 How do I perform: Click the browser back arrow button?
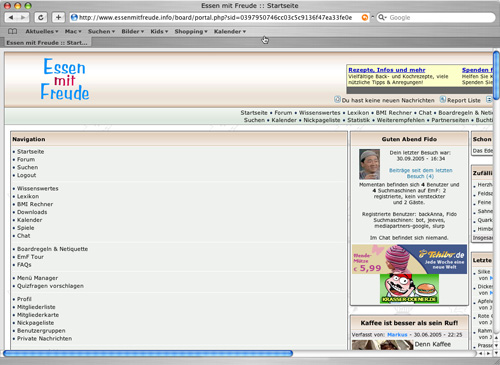(11, 17)
